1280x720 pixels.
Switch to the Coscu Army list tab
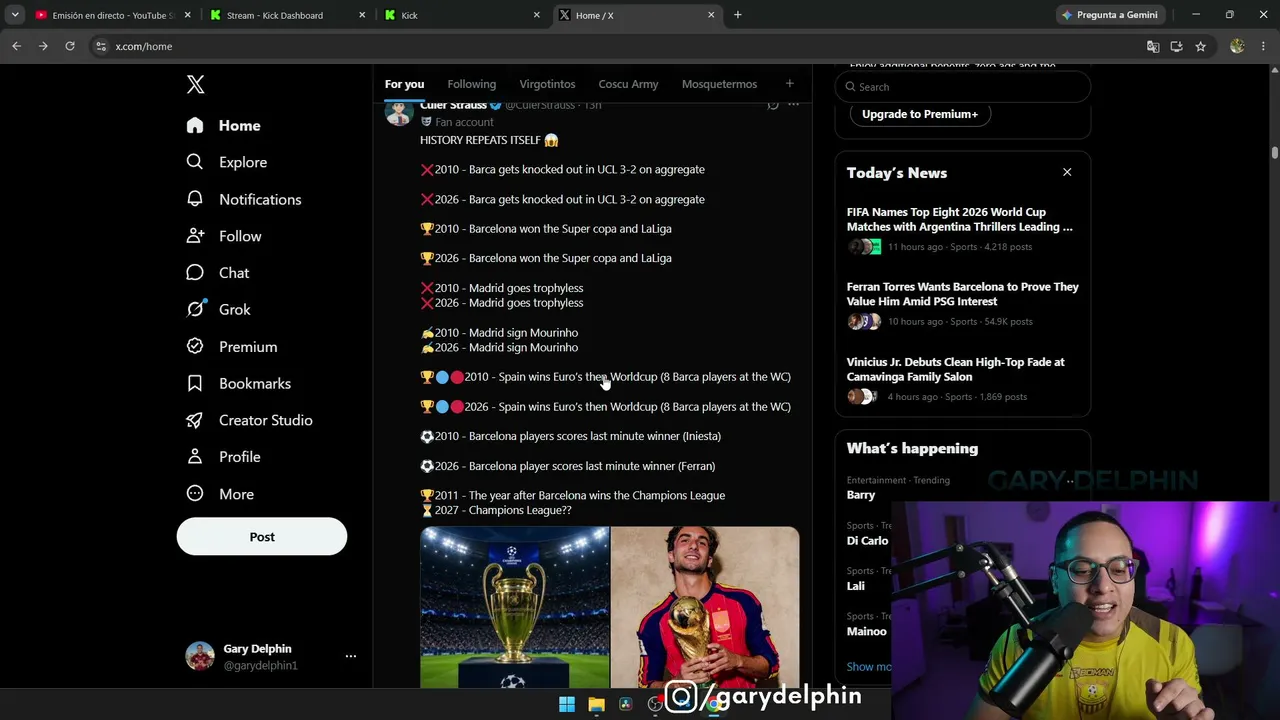pos(628,84)
